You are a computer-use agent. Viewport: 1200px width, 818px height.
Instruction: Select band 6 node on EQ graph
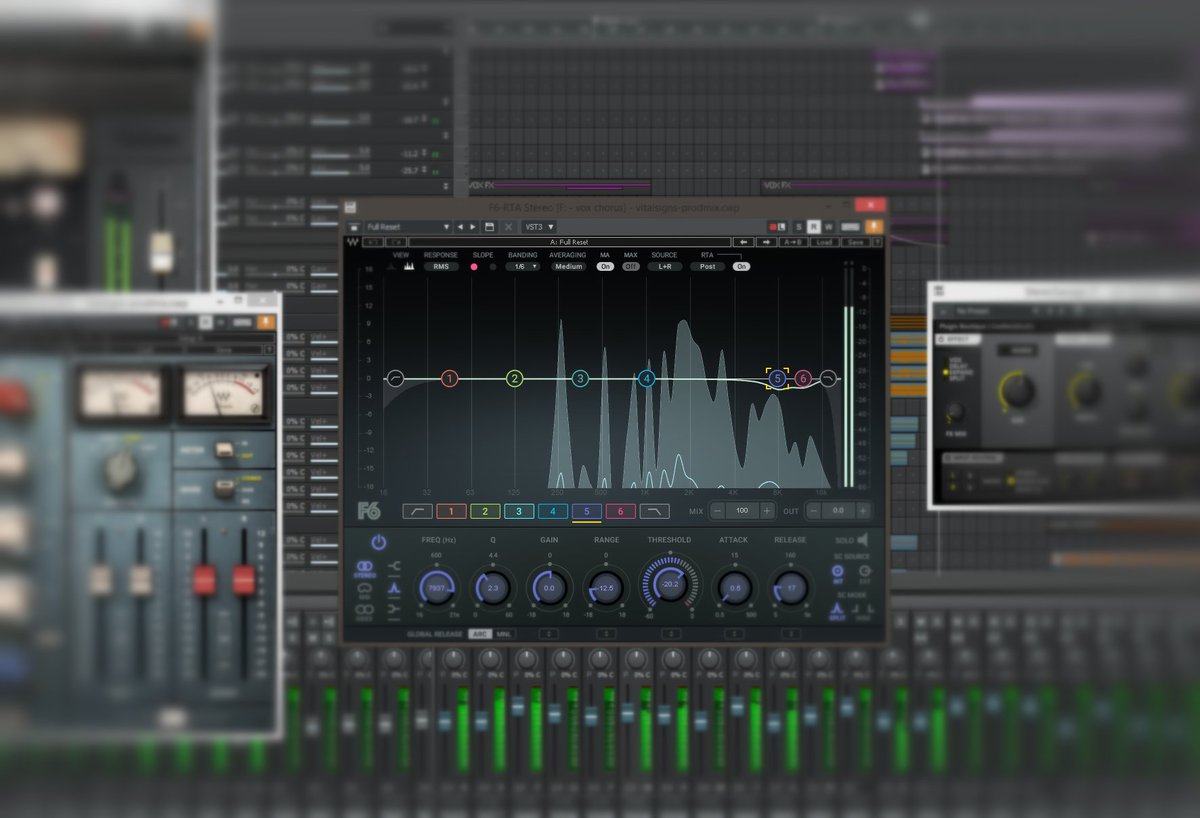pyautogui.click(x=802, y=378)
